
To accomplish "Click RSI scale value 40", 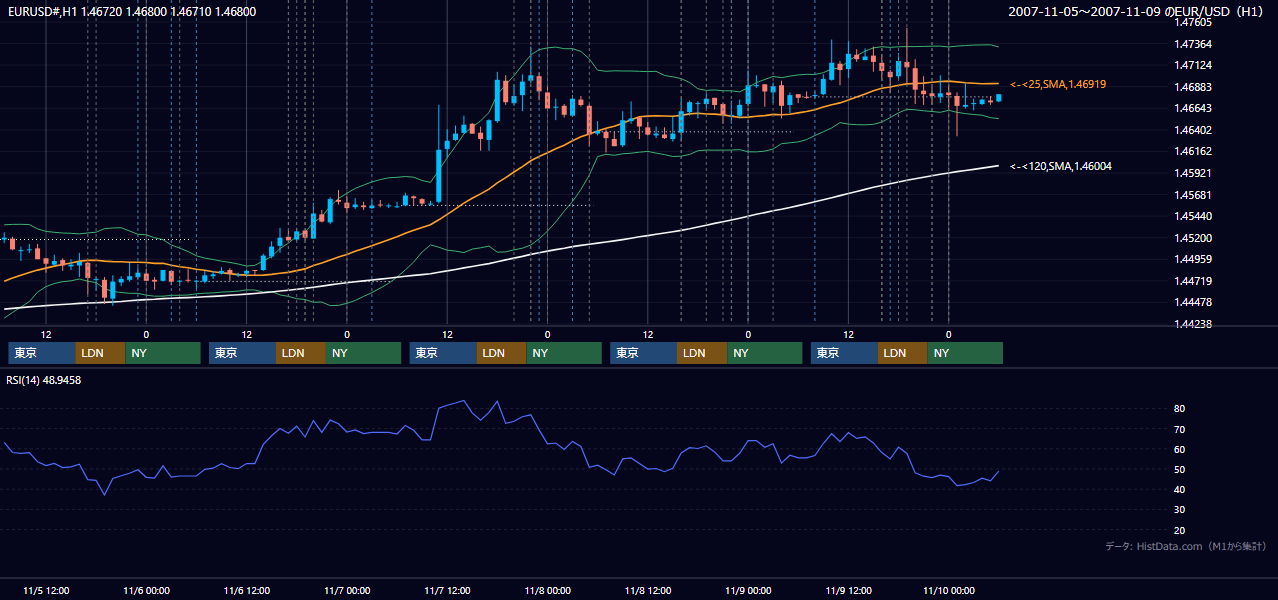I will point(1179,489).
